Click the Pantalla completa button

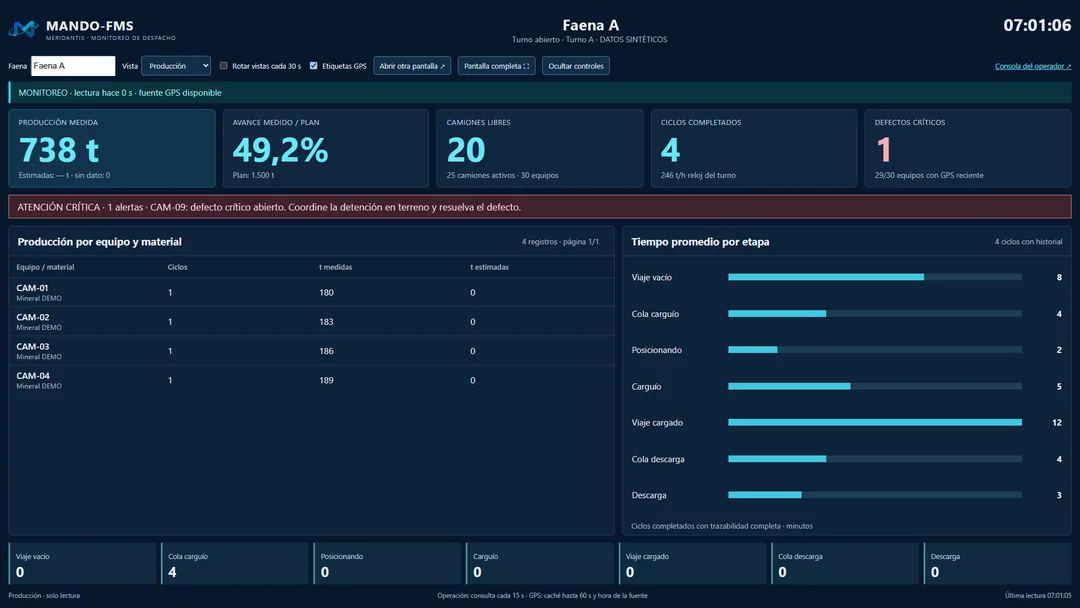(x=497, y=66)
